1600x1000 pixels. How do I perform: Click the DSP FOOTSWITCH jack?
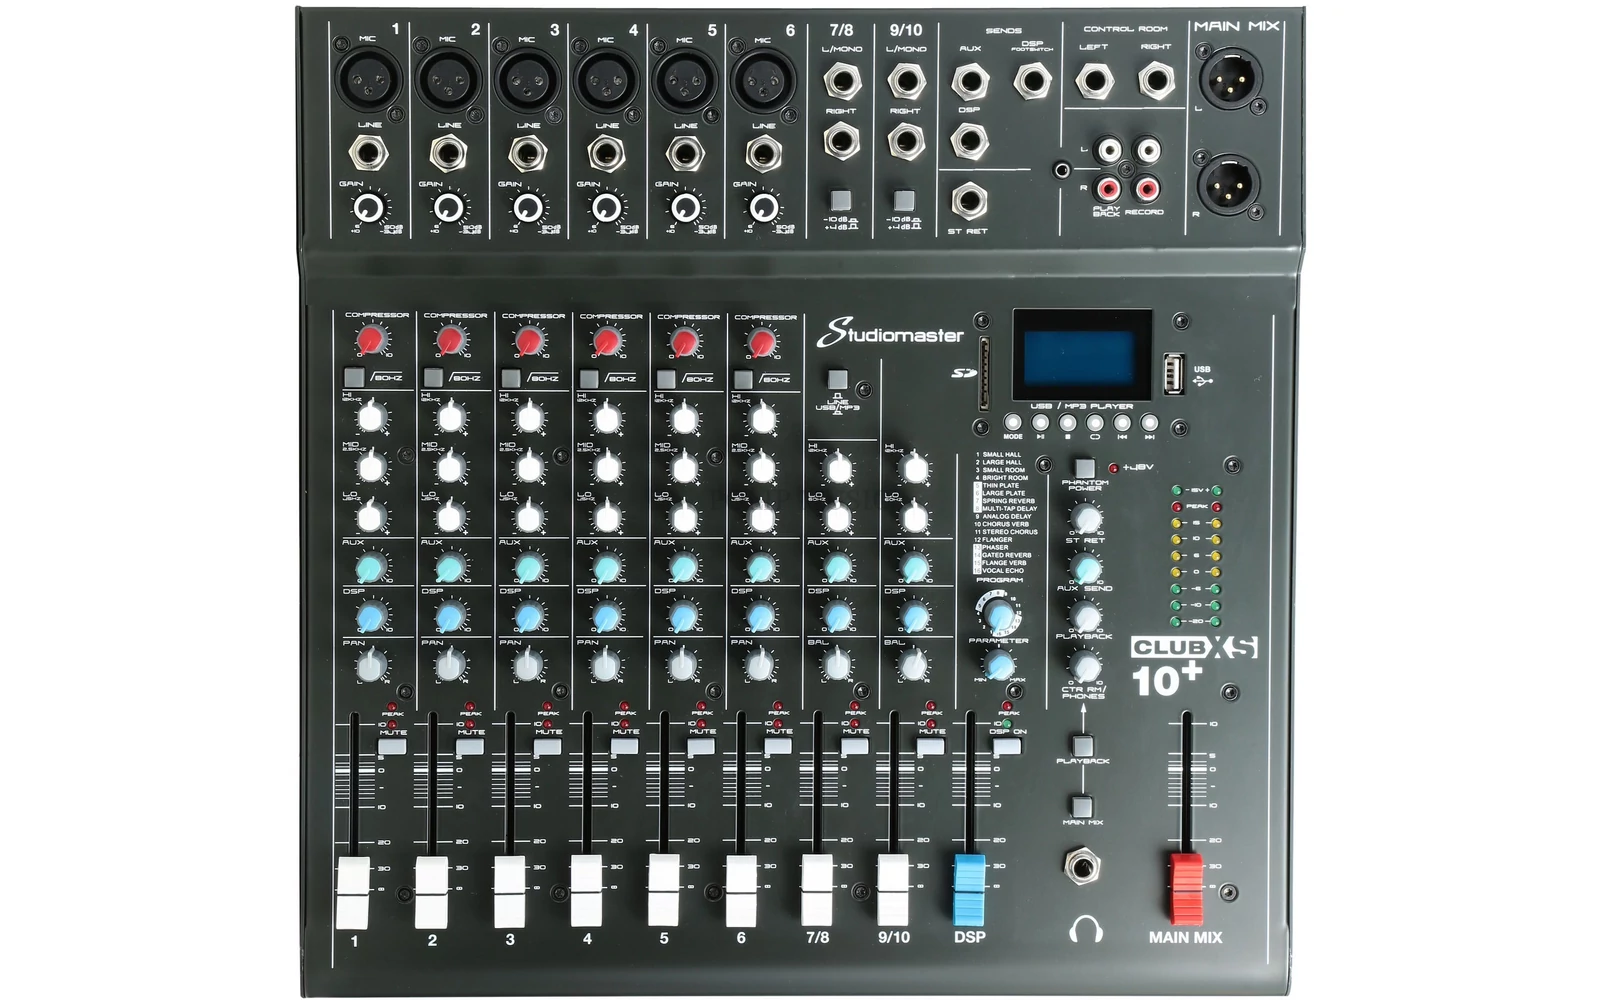1032,80
